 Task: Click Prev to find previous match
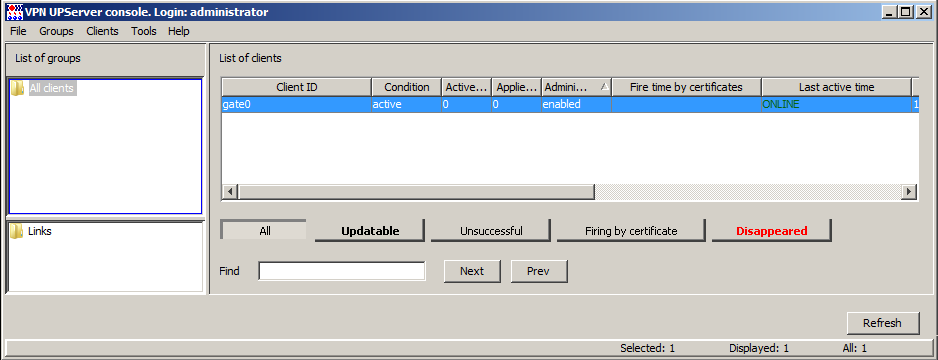[538, 271]
